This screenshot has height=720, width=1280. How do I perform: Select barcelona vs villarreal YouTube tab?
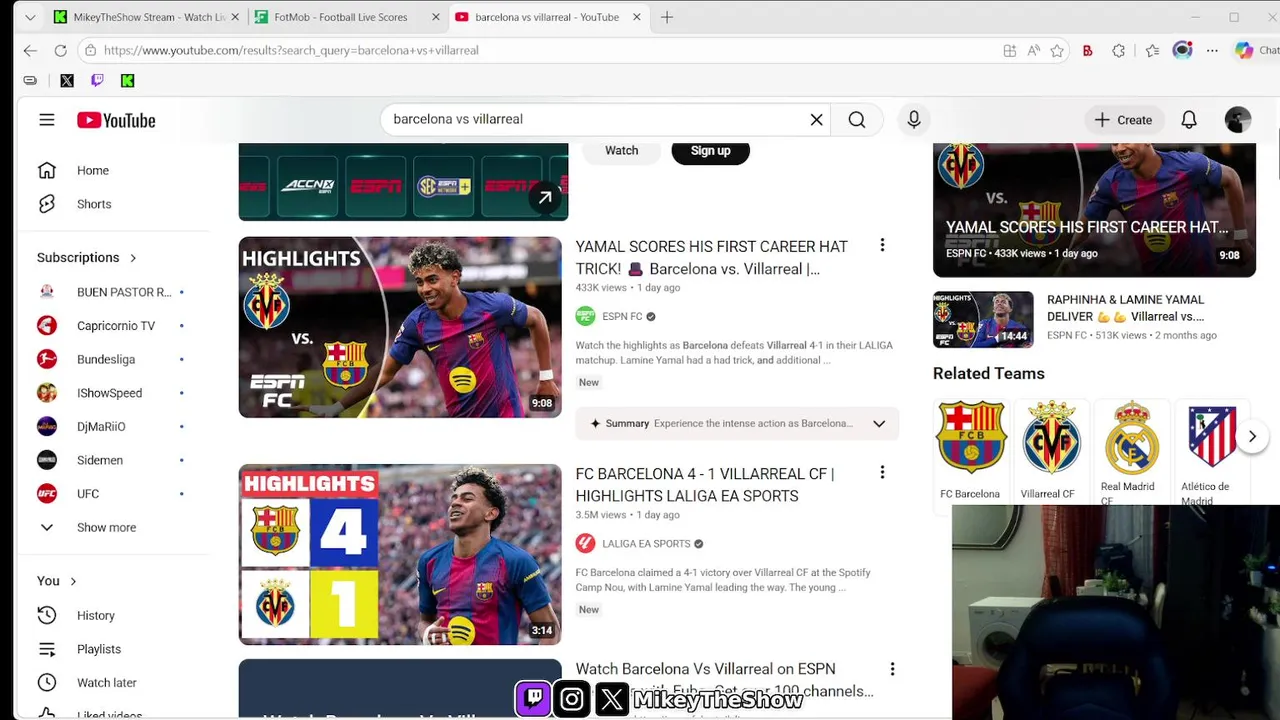tap(547, 17)
